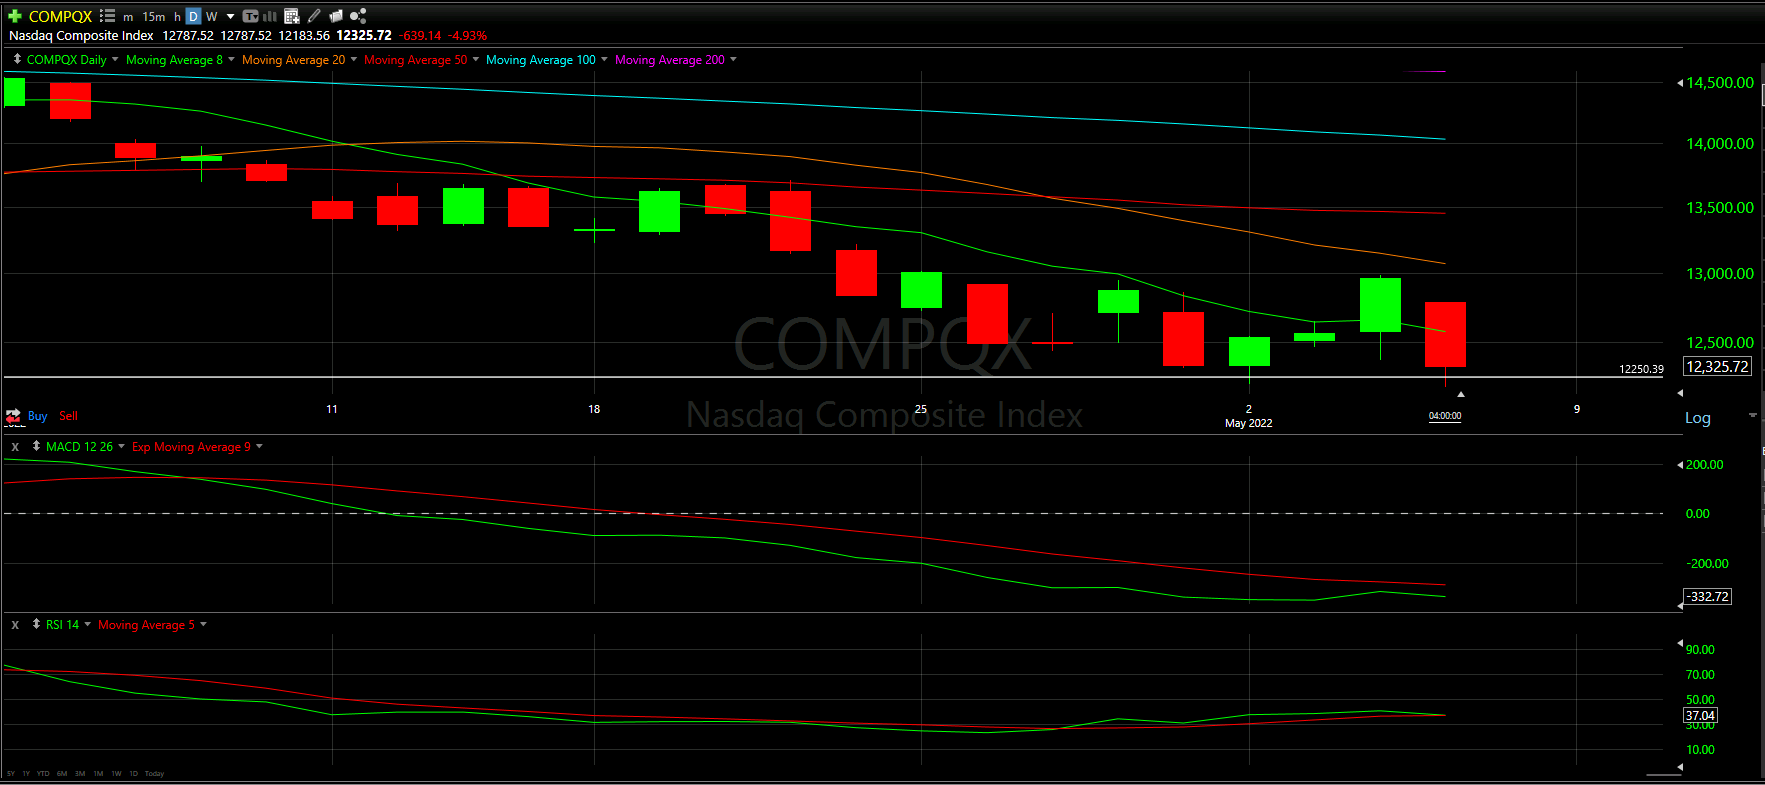Set chart range to 6M
The height and width of the screenshot is (785, 1765).
pyautogui.click(x=62, y=774)
